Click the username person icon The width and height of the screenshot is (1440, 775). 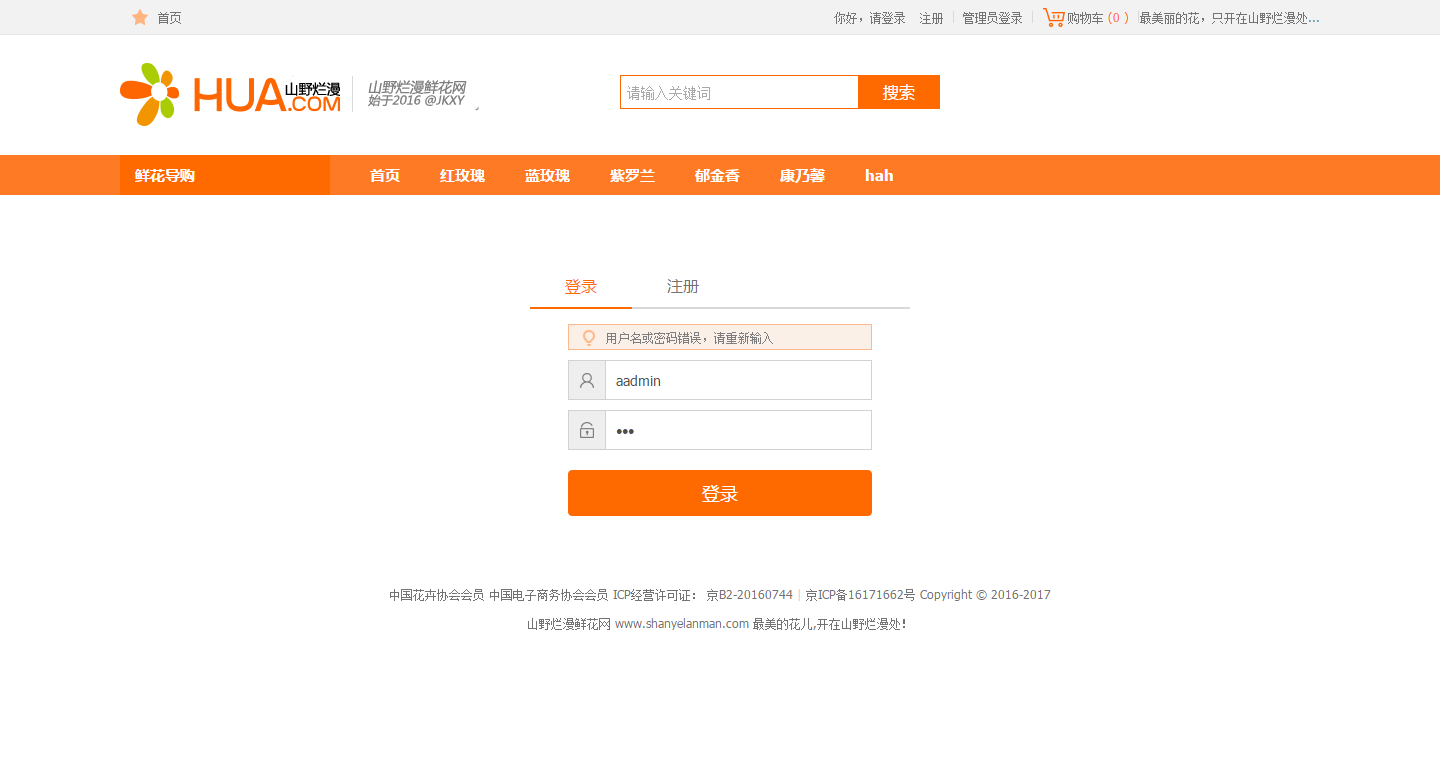click(587, 380)
